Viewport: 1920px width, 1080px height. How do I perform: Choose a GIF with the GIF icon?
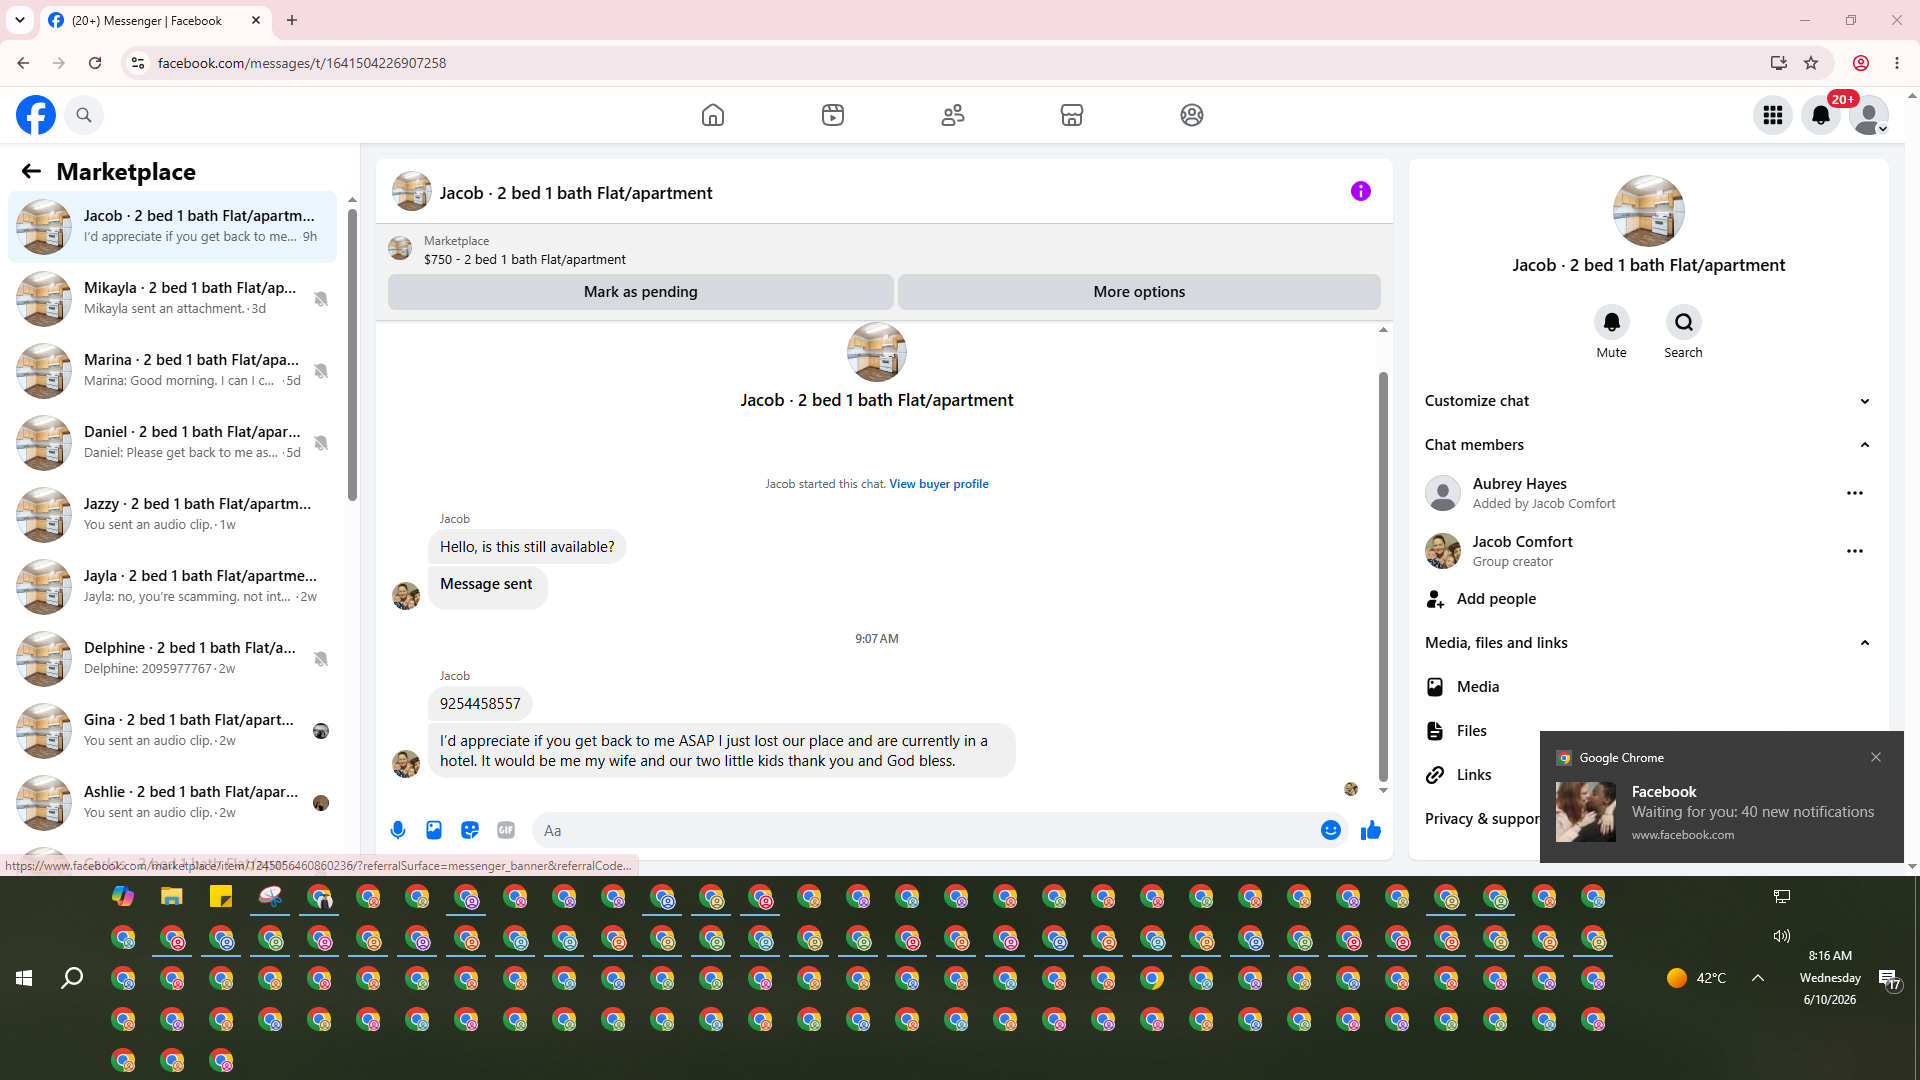tap(506, 830)
